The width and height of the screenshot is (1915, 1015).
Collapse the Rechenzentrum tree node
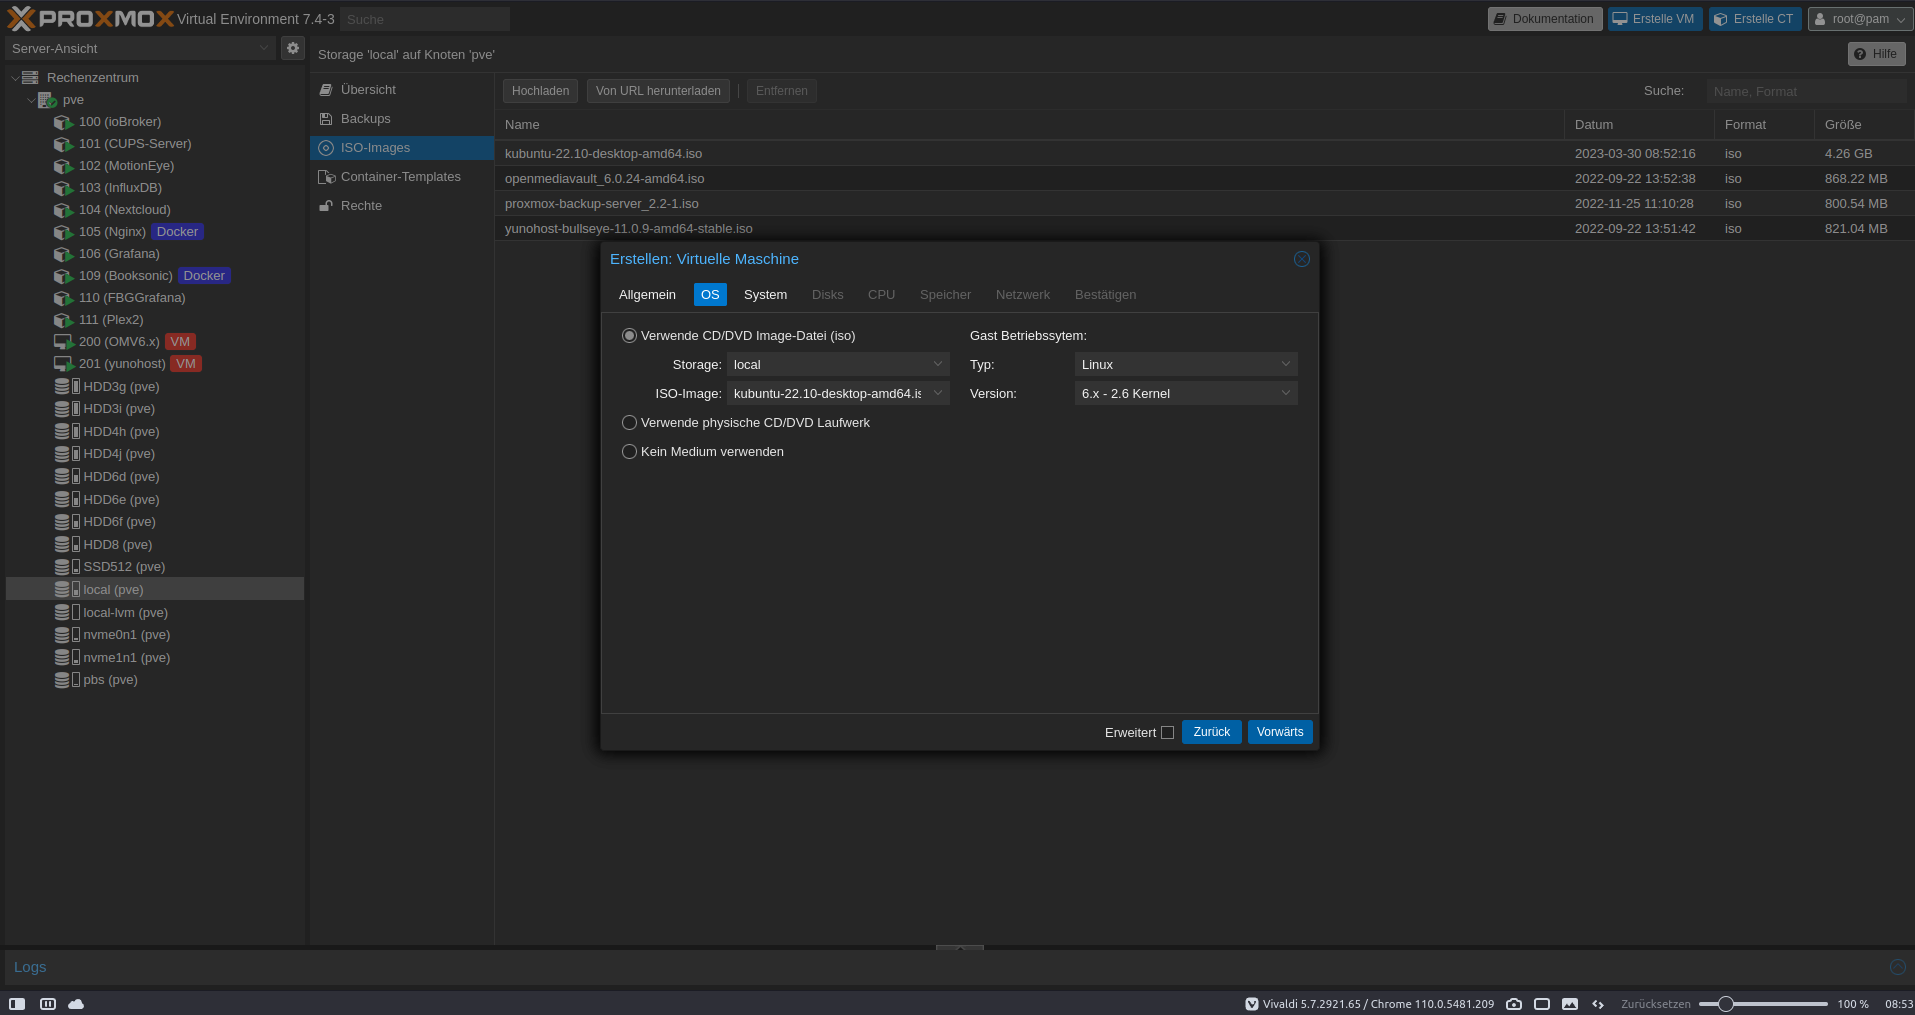(15, 78)
